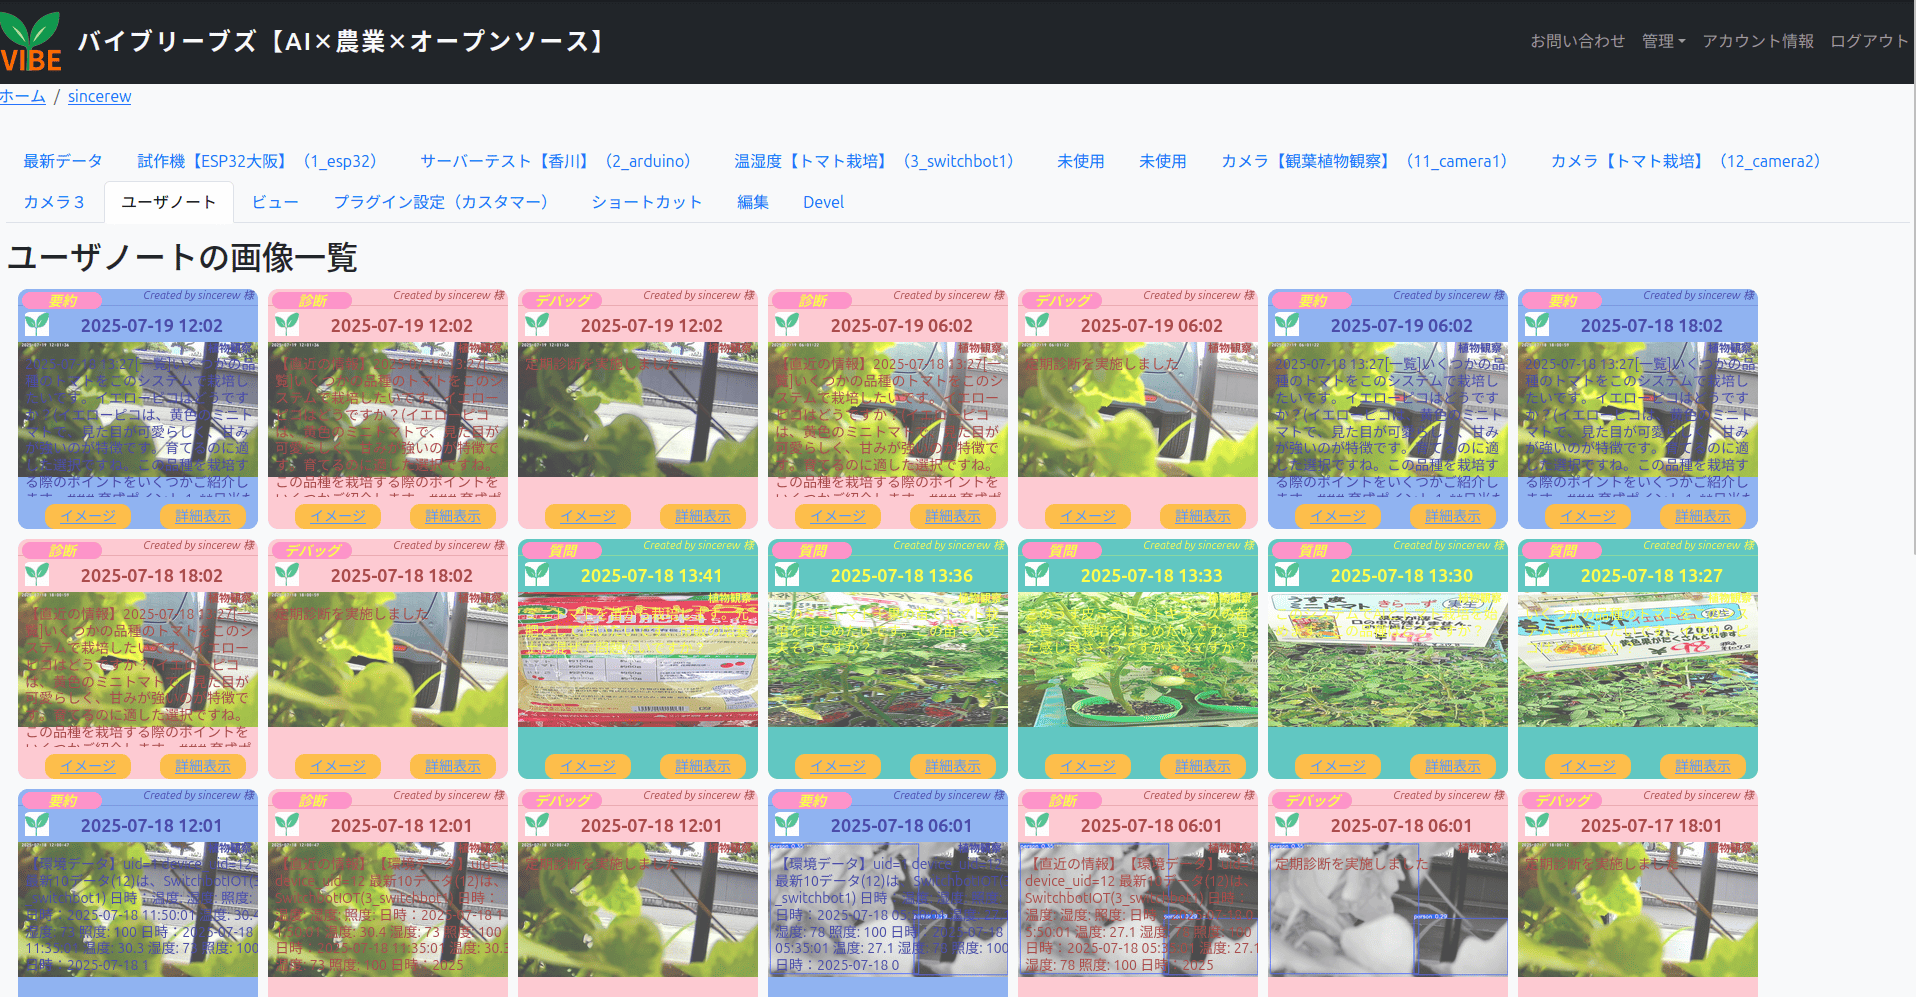Click the page vertical scrollbar
This screenshot has width=1916, height=997.
point(1912,275)
